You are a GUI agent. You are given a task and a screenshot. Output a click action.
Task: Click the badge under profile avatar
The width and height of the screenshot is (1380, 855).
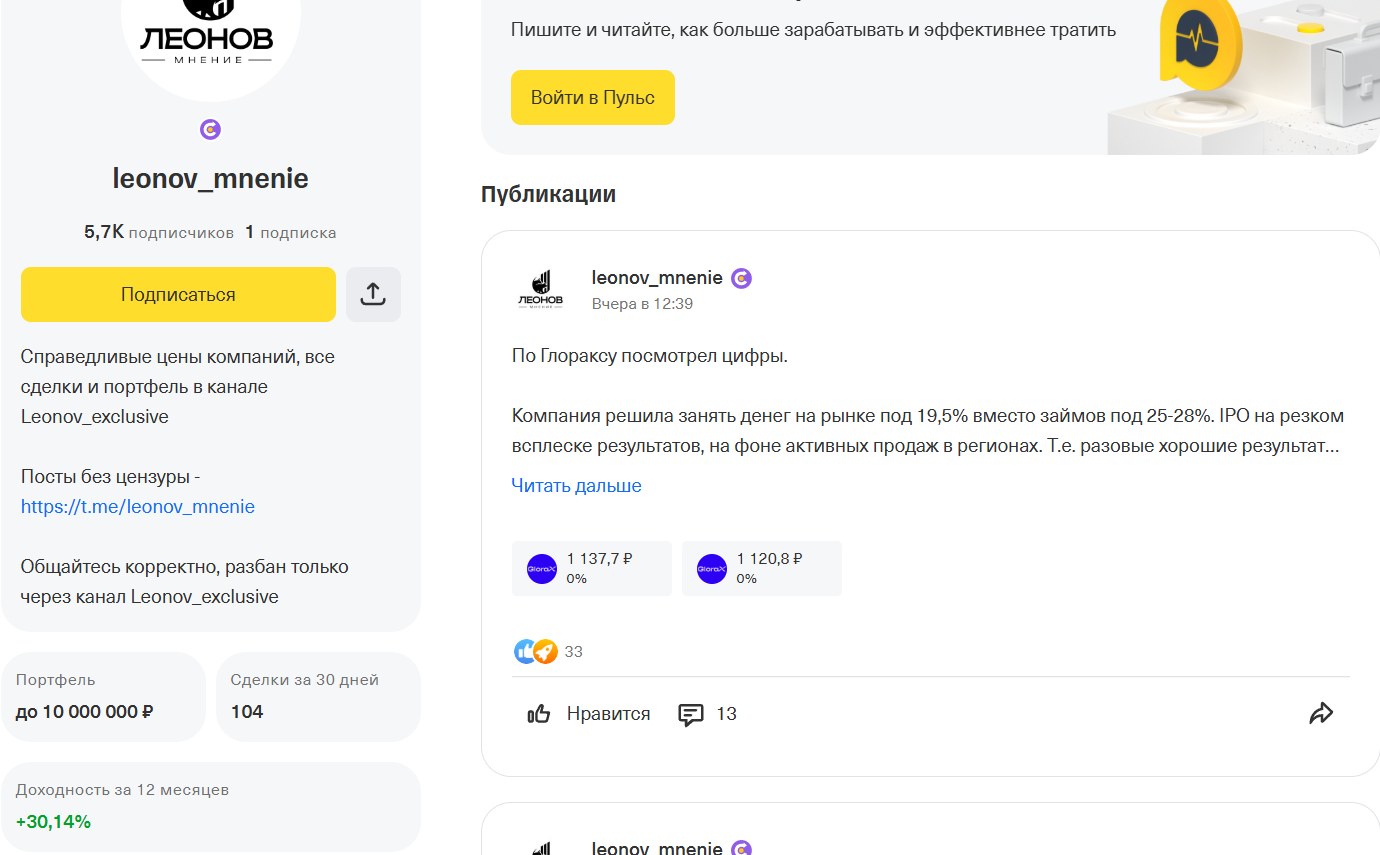(x=210, y=129)
